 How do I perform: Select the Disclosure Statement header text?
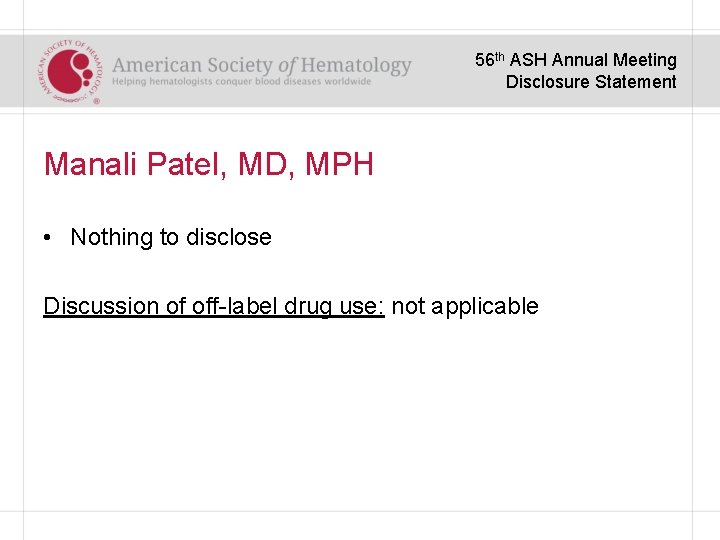pos(591,82)
